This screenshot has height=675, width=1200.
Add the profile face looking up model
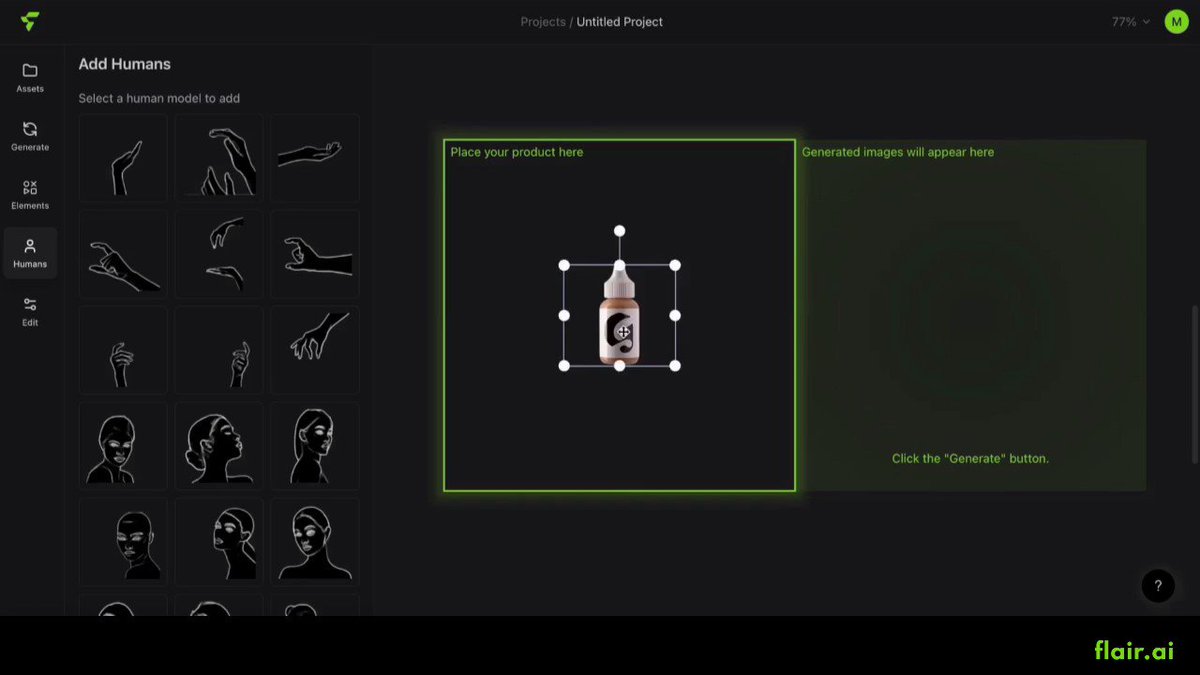219,446
